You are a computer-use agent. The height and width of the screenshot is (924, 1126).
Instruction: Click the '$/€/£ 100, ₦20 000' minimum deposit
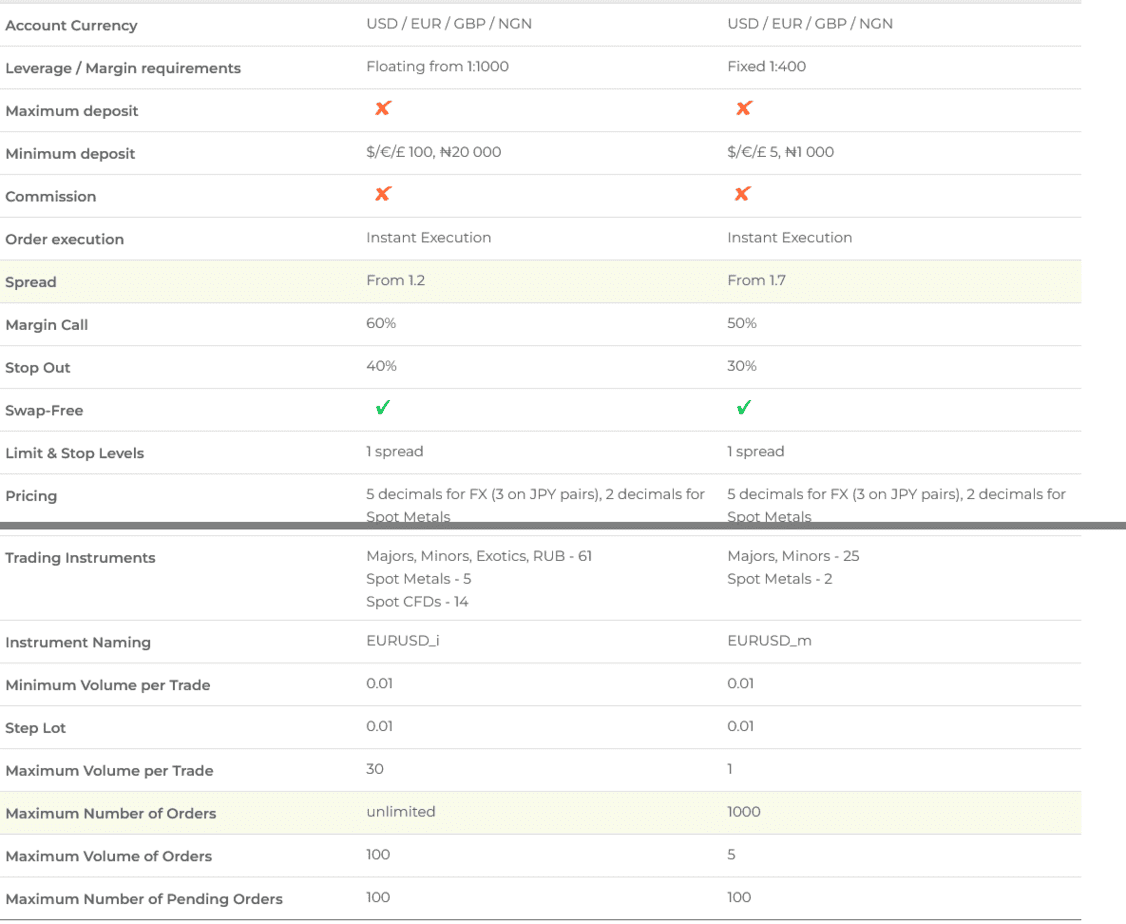tap(433, 152)
